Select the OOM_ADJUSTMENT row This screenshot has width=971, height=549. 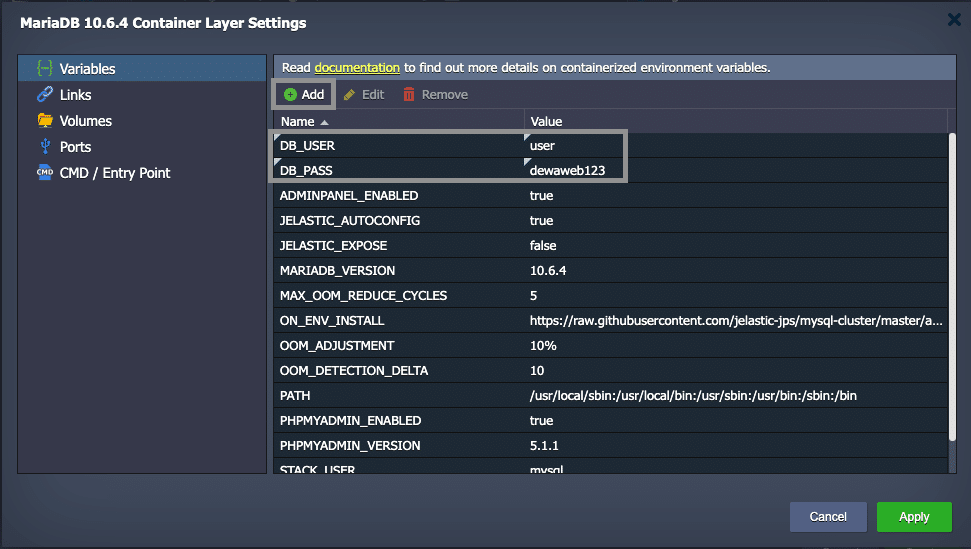(611, 345)
